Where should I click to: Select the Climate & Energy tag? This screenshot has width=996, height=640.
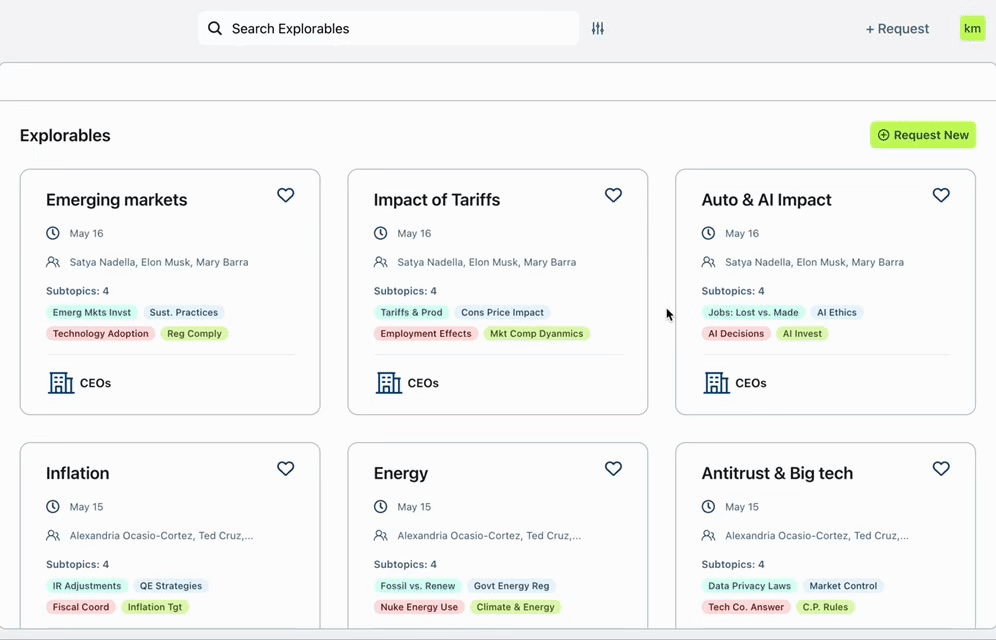(516, 607)
